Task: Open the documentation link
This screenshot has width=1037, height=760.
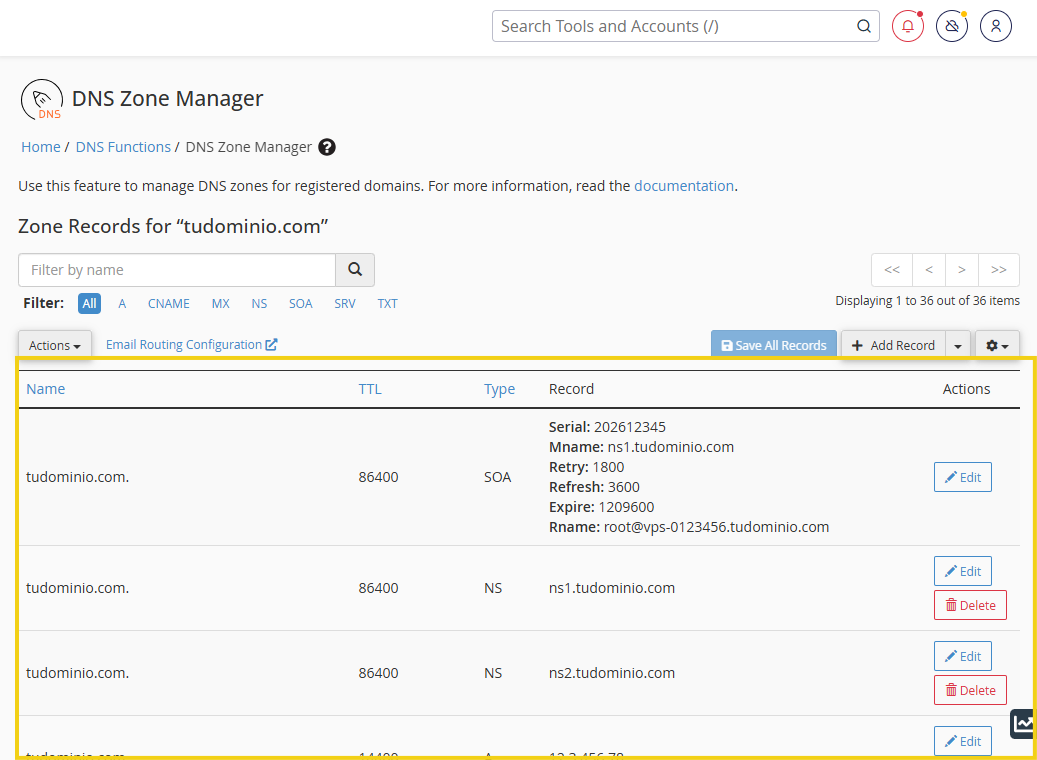Action: click(684, 186)
